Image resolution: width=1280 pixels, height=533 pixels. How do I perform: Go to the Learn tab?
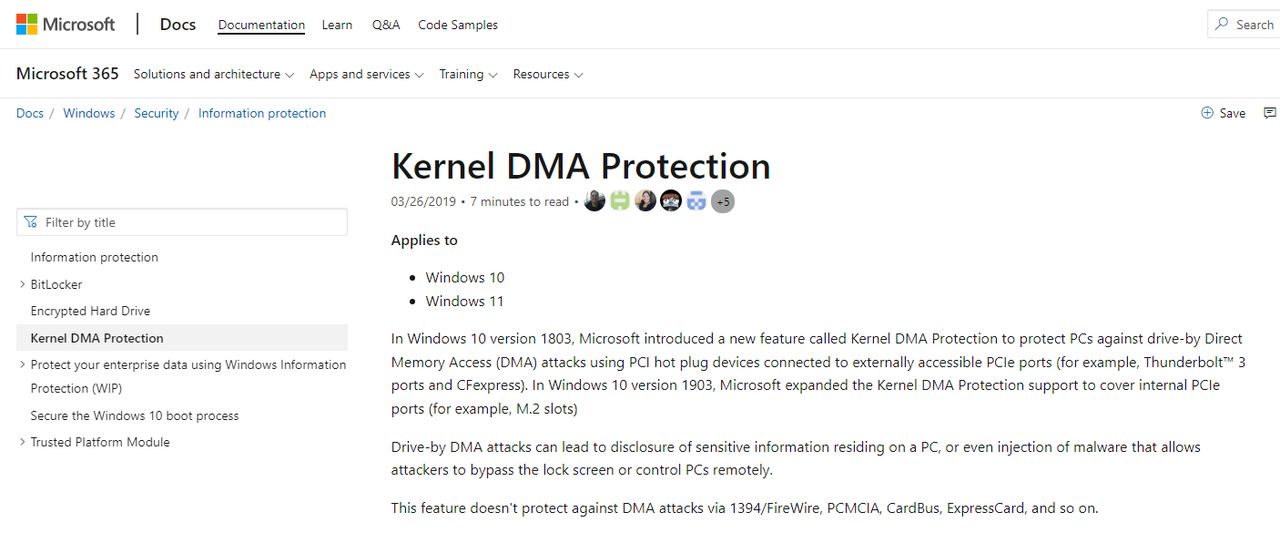pos(337,25)
